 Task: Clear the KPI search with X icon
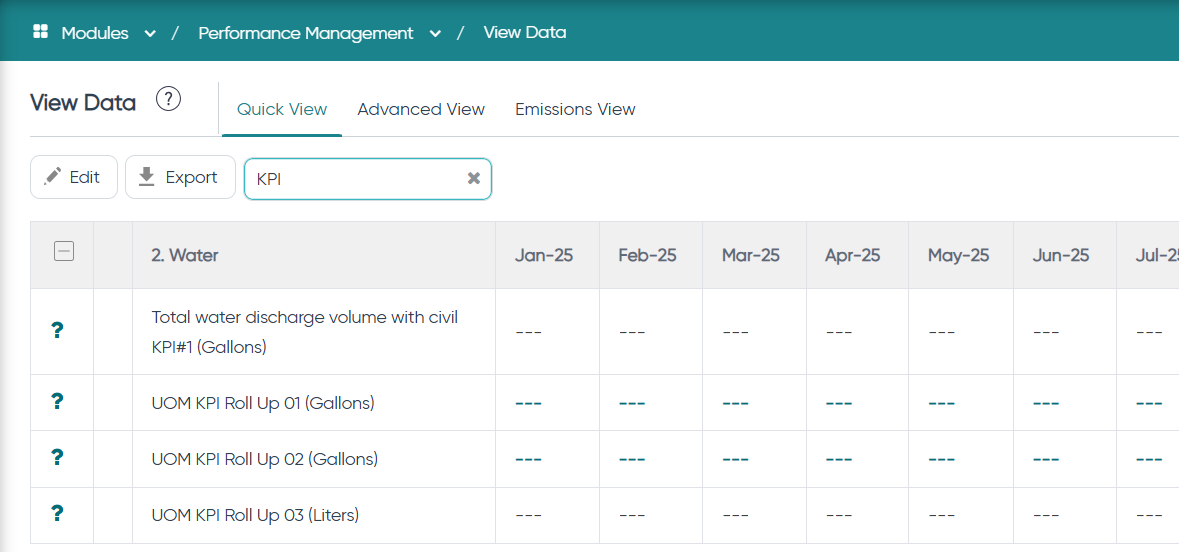point(474,178)
